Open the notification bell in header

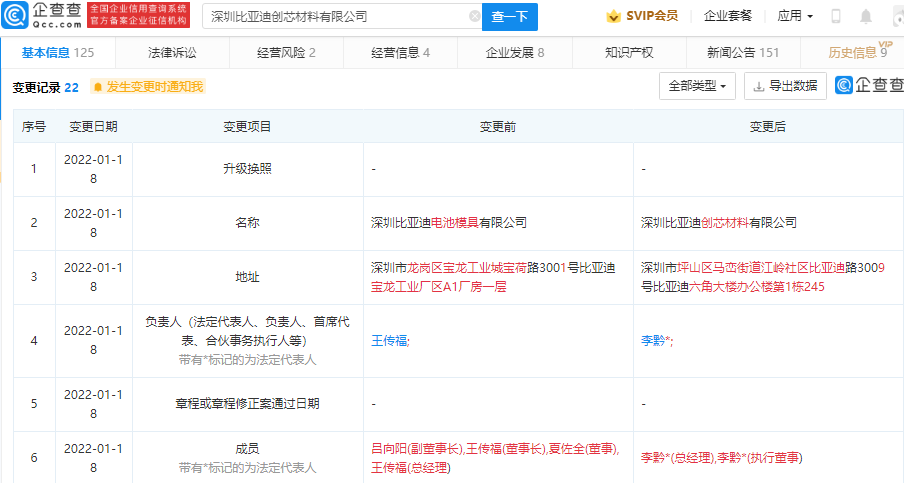(x=865, y=16)
